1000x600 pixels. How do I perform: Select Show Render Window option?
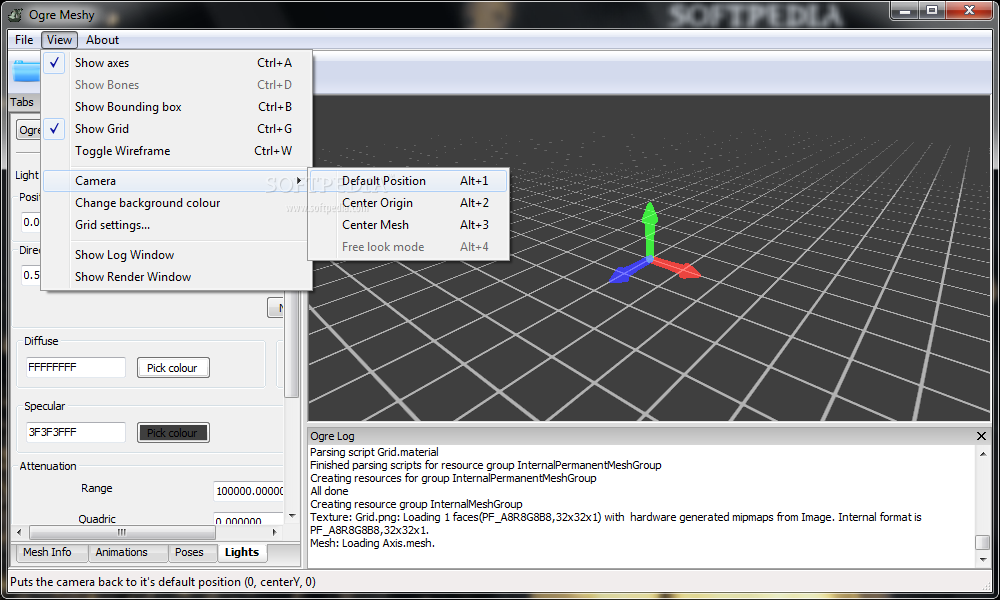[177, 277]
